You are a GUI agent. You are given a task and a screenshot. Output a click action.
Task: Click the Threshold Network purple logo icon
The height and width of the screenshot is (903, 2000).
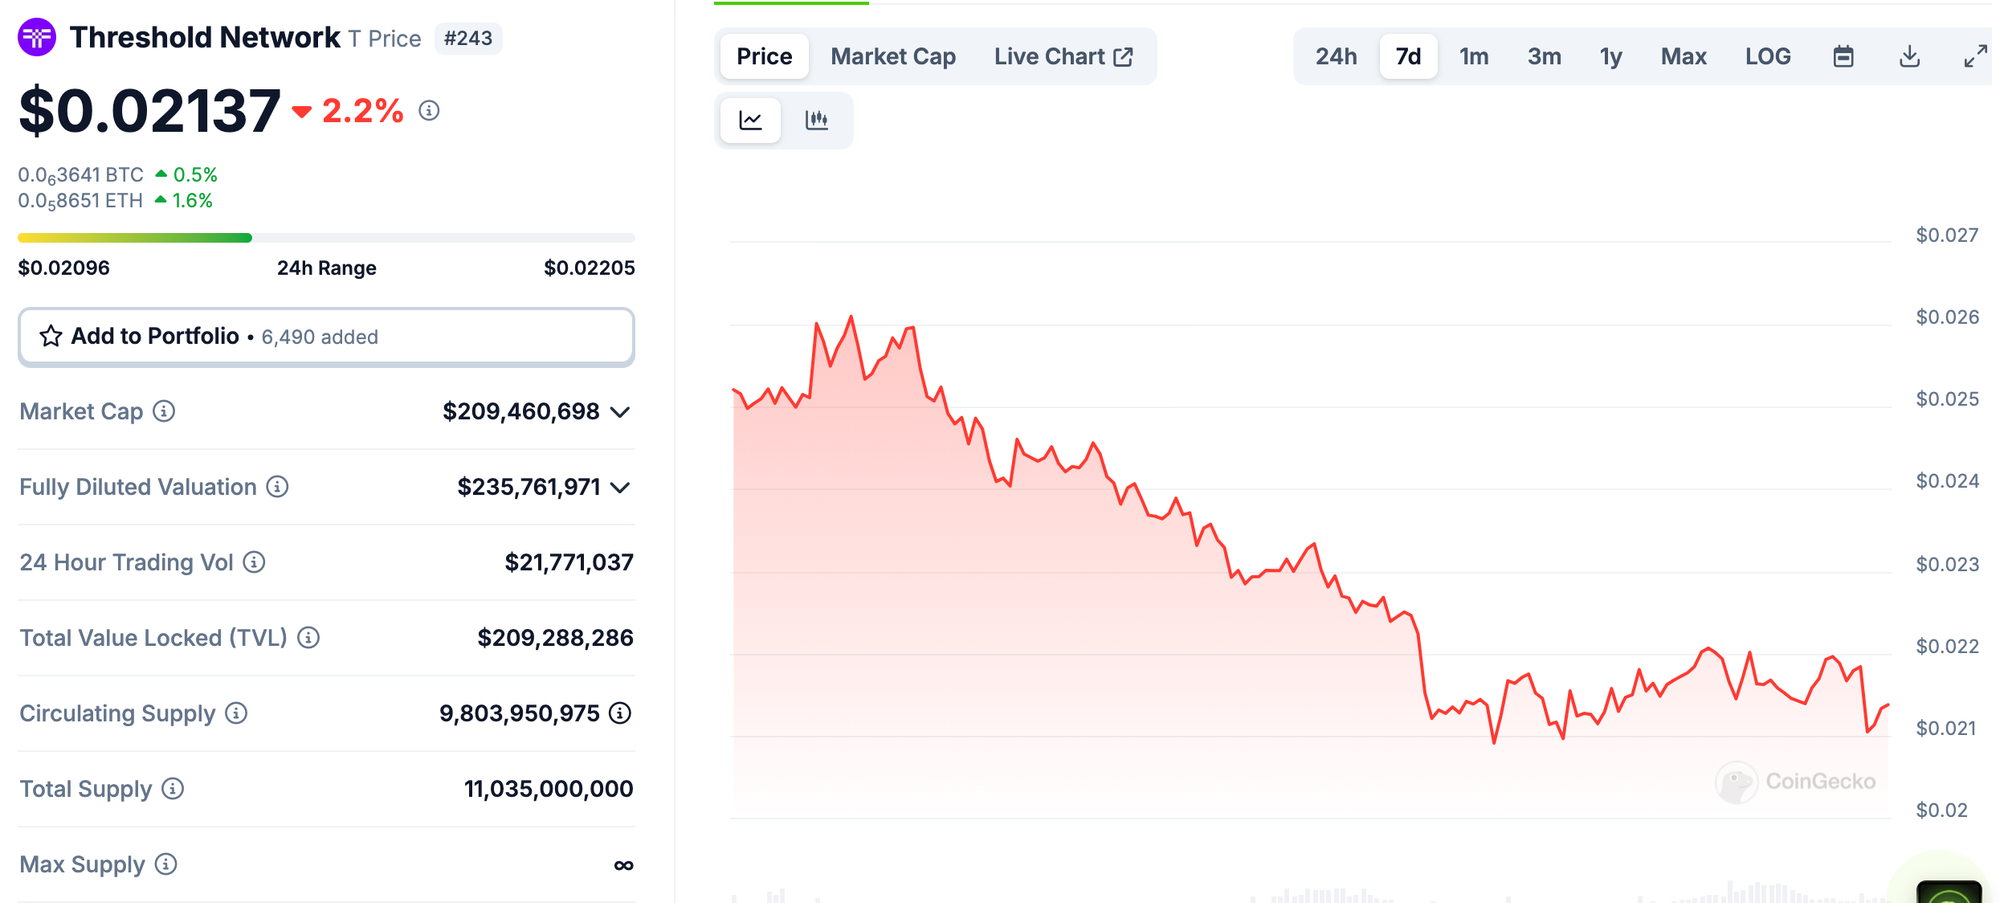[37, 38]
